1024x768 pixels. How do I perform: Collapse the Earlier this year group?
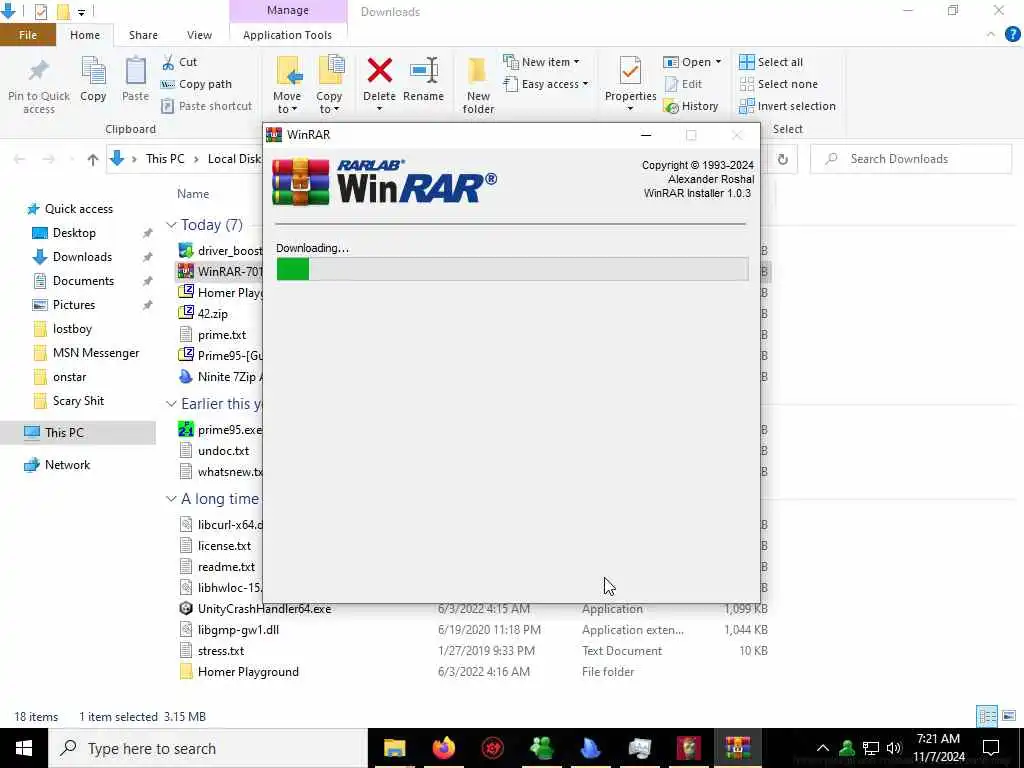pos(171,404)
